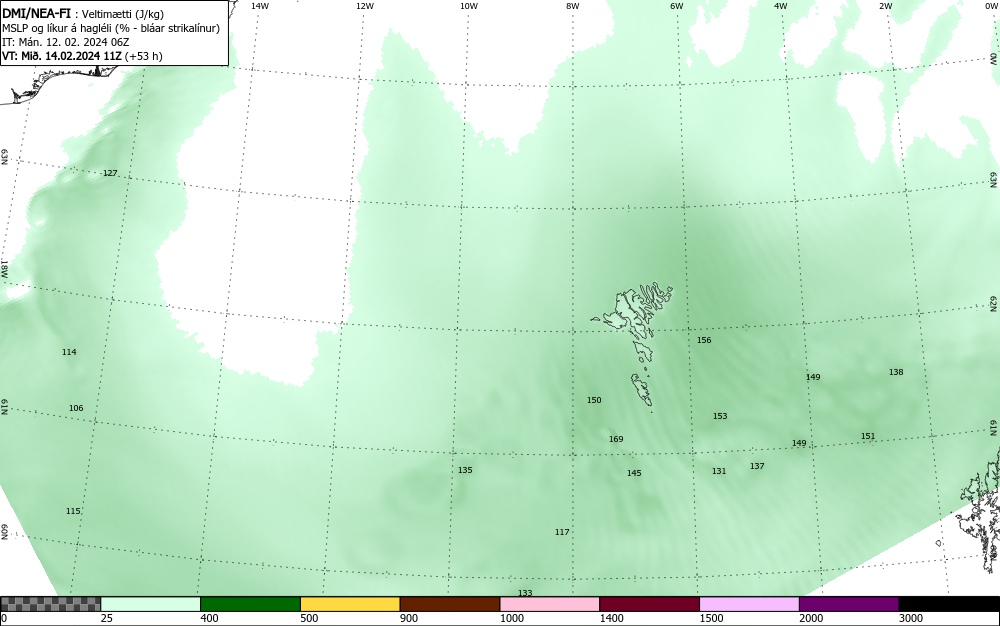Screen dimensions: 1000x626
Task: Click the IT: Mán. 12. 02. 2024 06Z line
Action: (66, 42)
